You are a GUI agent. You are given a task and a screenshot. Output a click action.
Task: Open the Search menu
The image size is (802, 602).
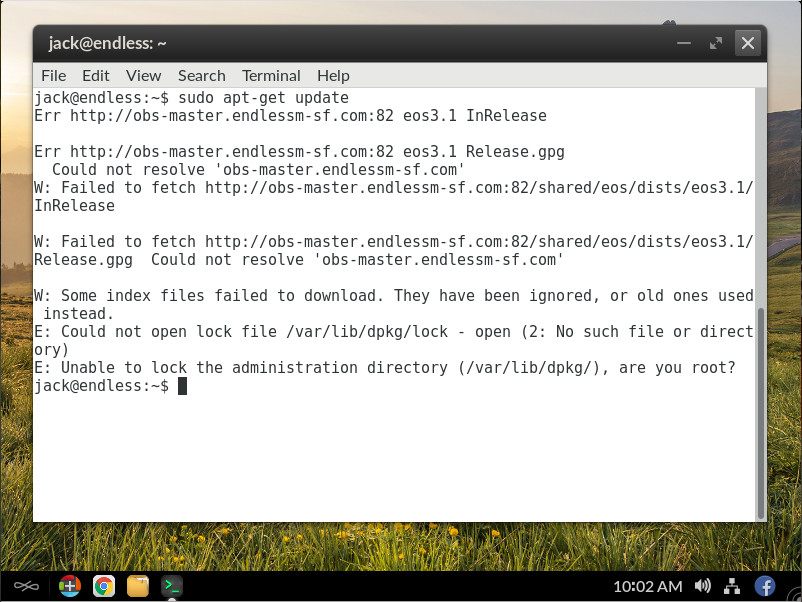(x=201, y=75)
